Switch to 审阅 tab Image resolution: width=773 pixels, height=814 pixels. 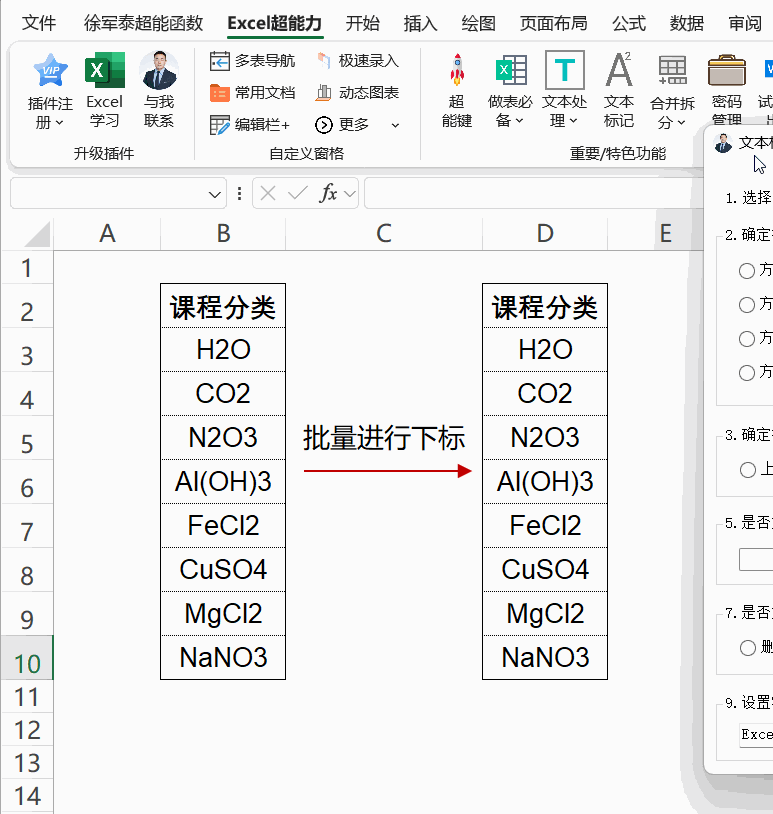pyautogui.click(x=745, y=23)
